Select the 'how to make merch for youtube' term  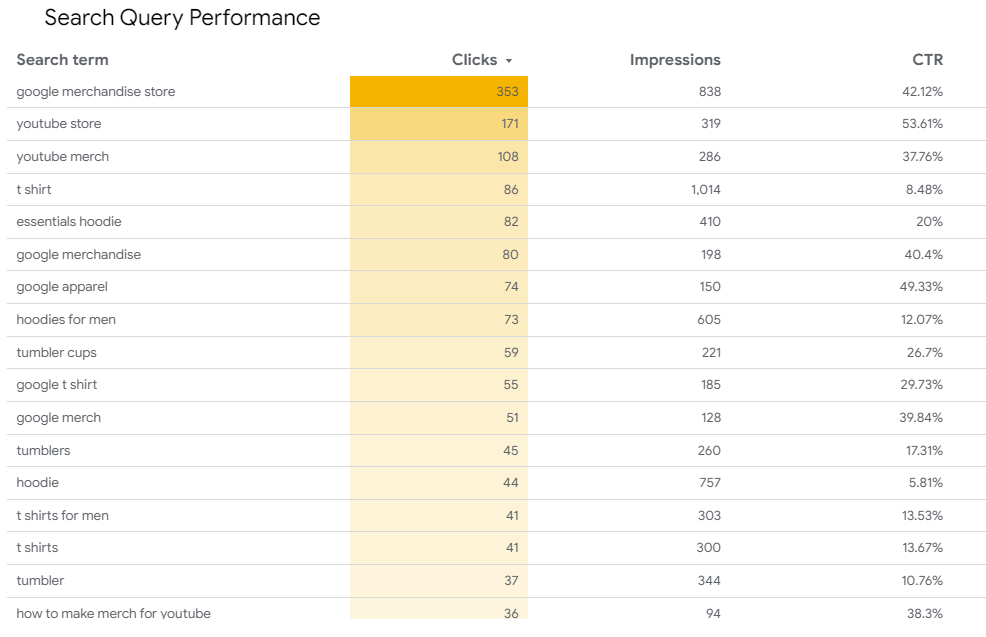pos(114,613)
